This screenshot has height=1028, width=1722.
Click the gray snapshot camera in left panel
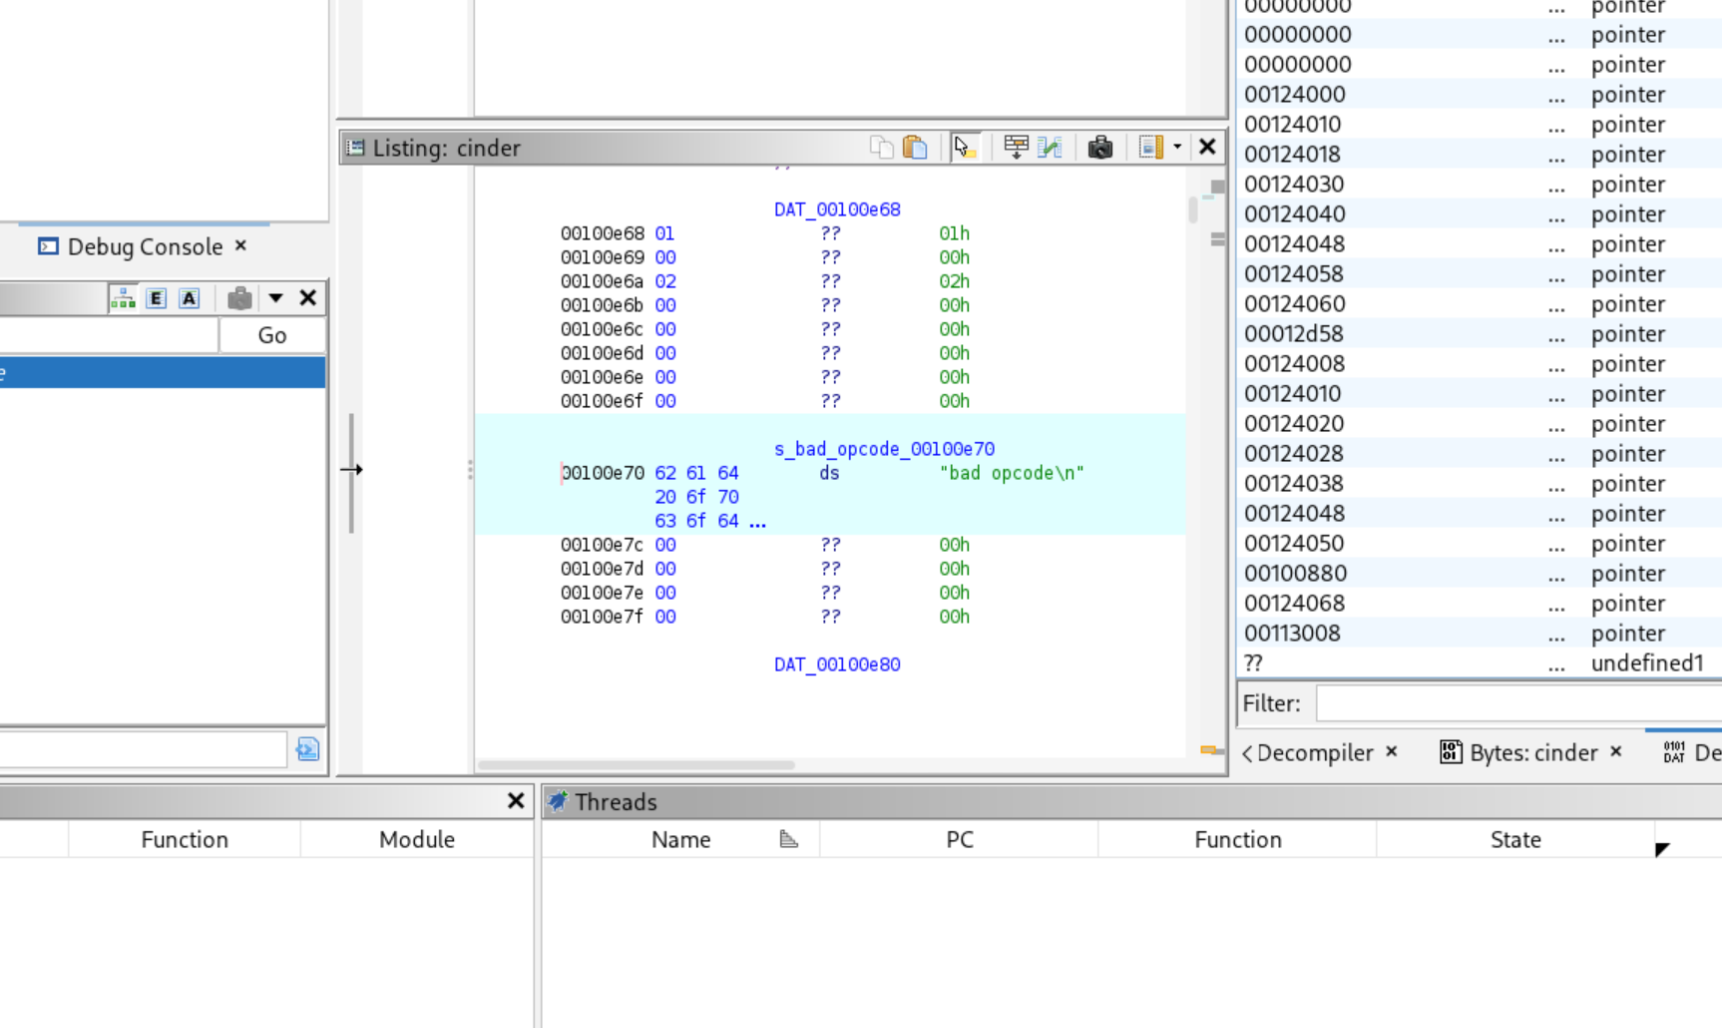239,298
